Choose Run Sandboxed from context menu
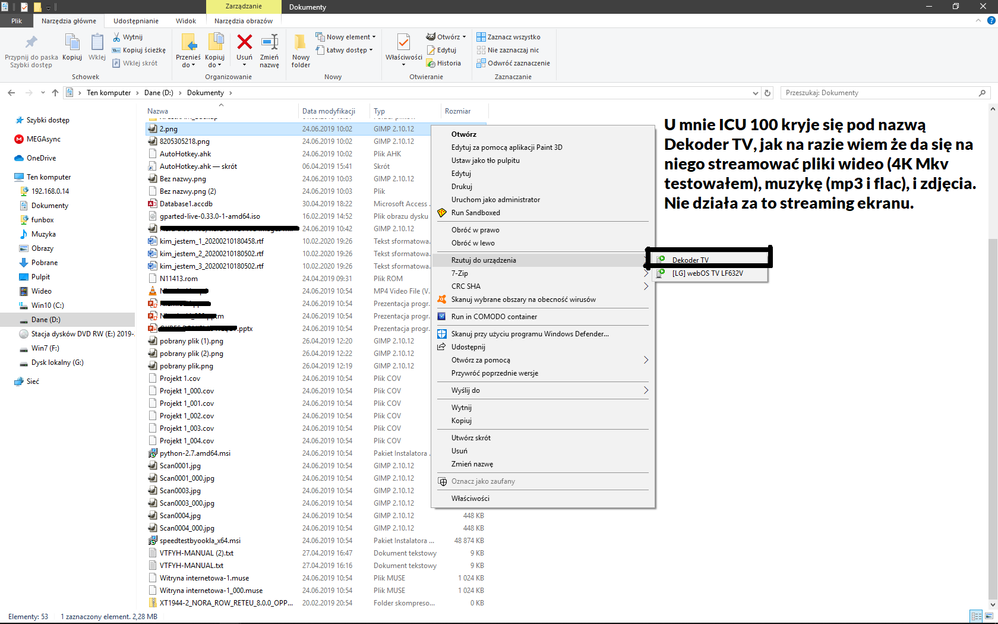Viewport: 998px width, 624px height. tap(475, 213)
